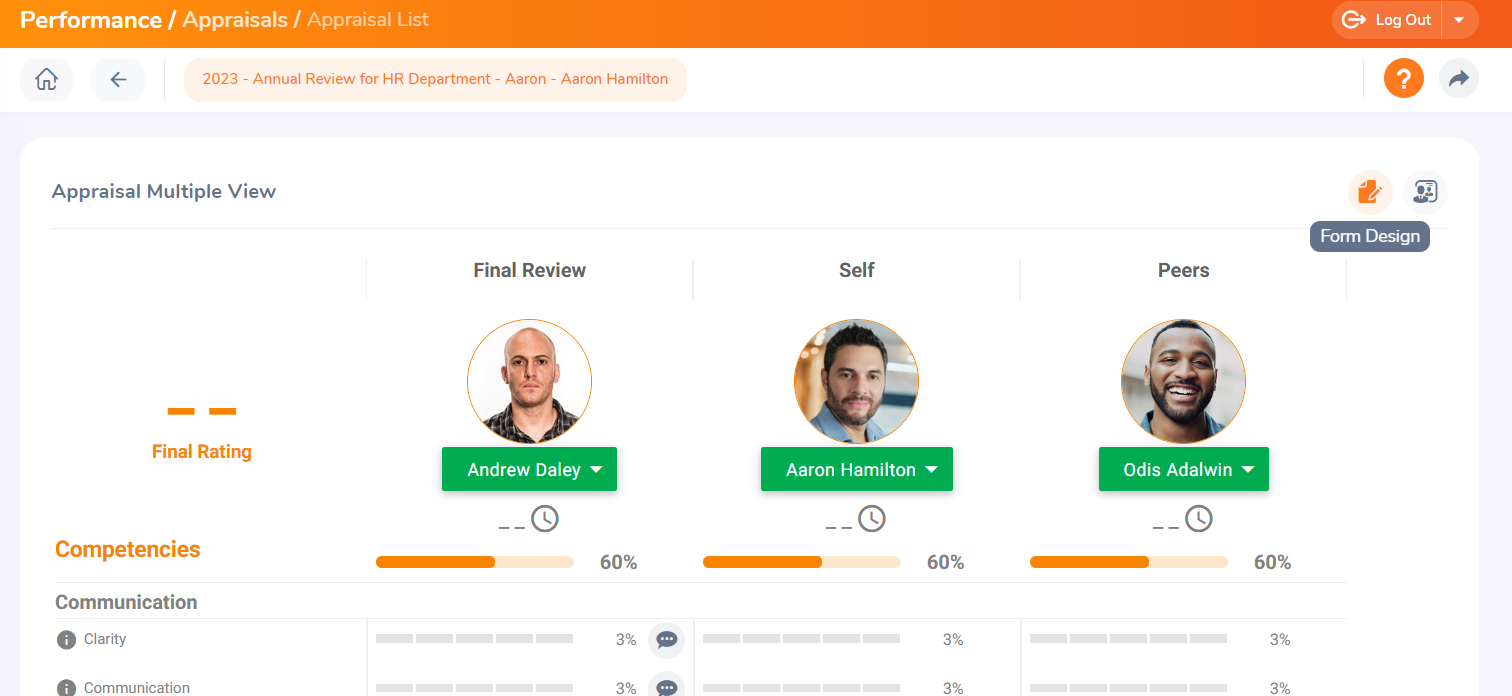Click the Home icon button
1512x696 pixels.
click(46, 80)
